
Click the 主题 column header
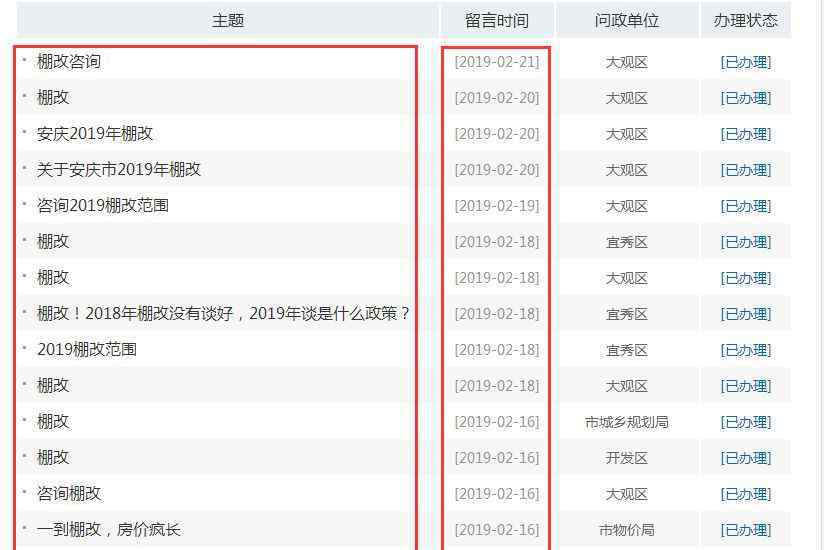(x=228, y=20)
